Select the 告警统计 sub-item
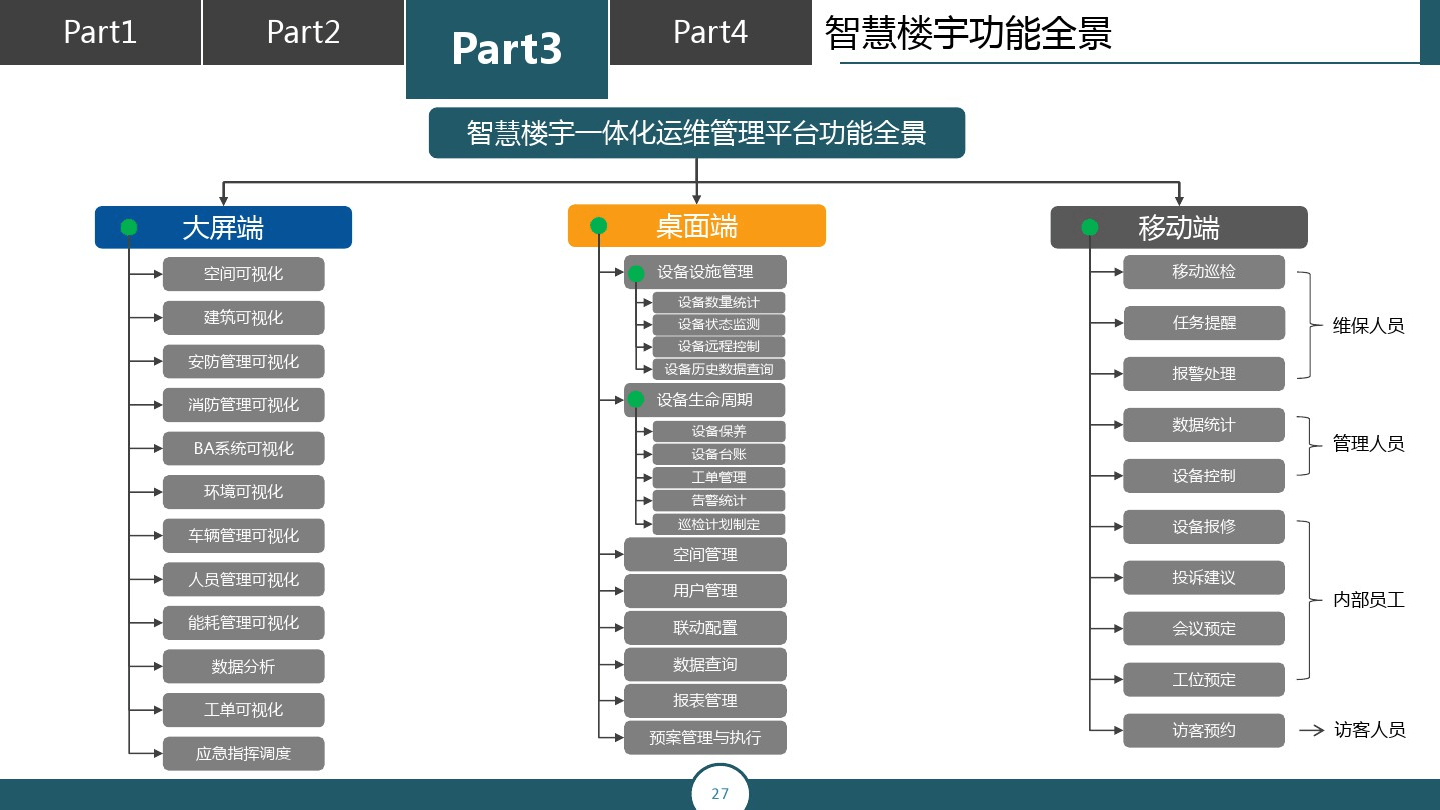 [719, 500]
